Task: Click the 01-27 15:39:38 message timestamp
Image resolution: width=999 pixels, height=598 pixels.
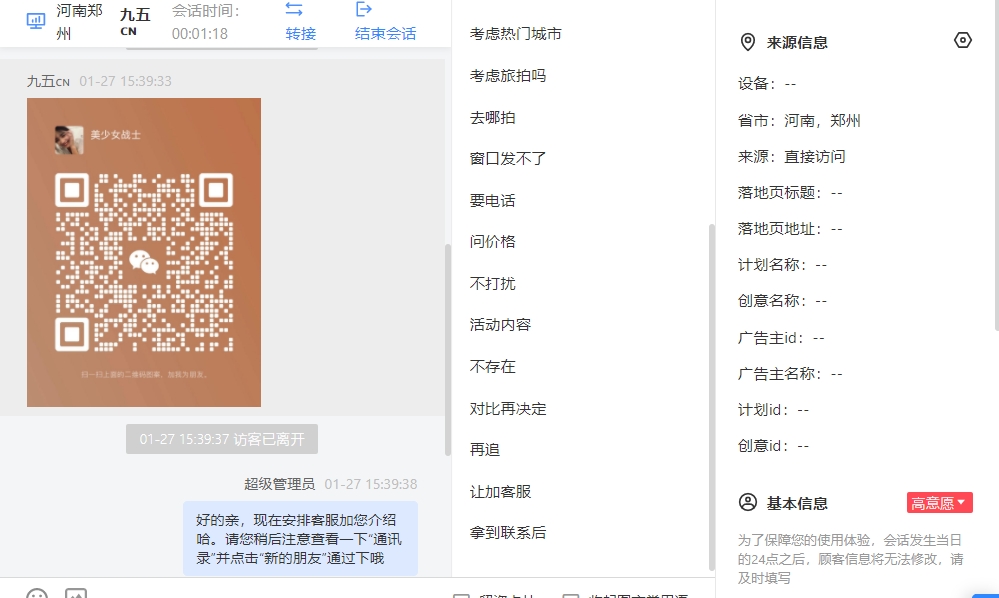Action: click(371, 484)
